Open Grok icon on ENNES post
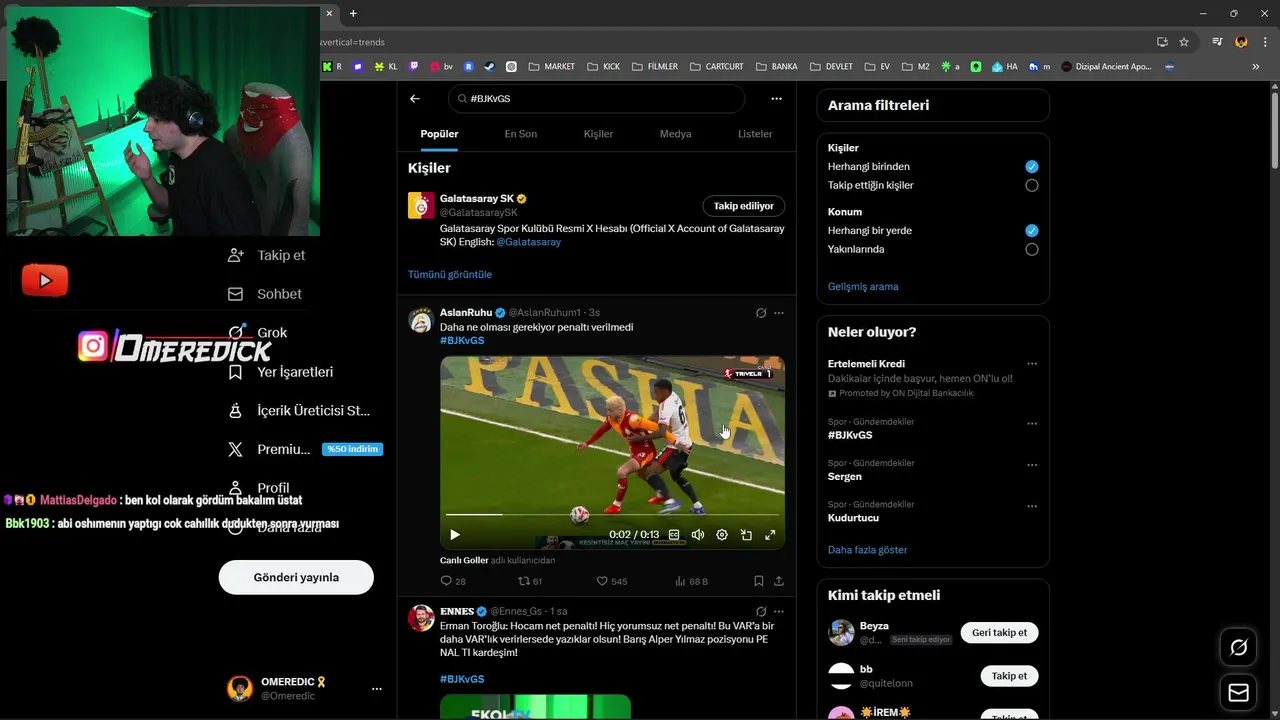Image resolution: width=1280 pixels, height=720 pixels. (x=761, y=611)
